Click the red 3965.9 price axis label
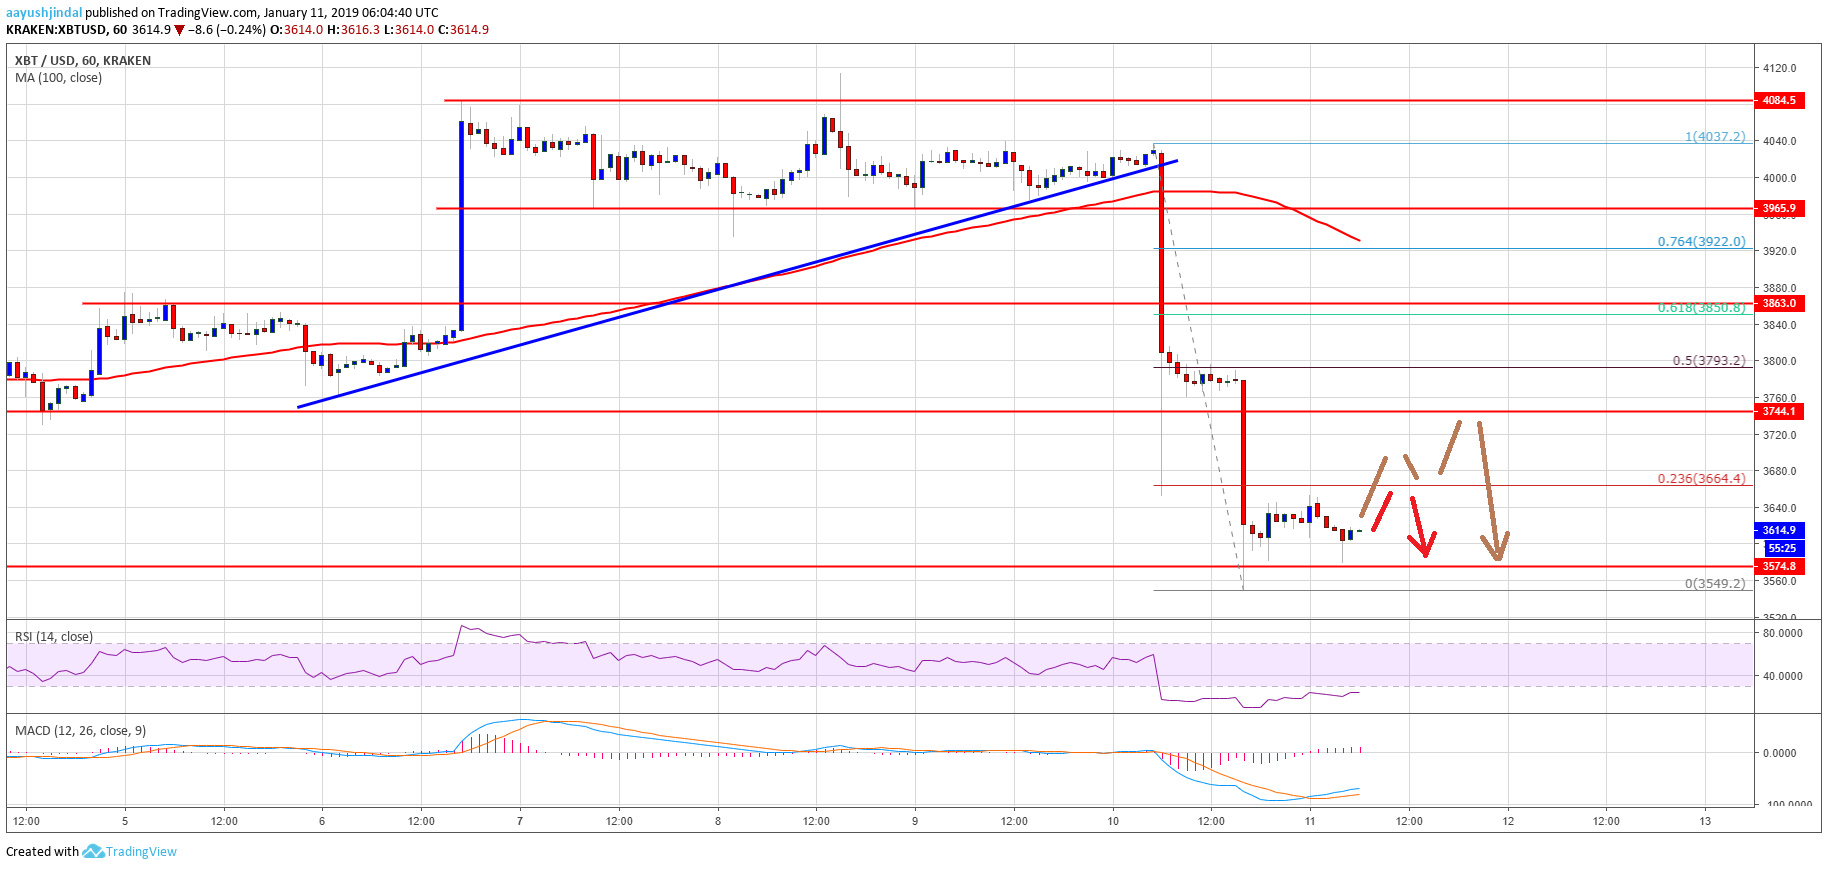 1778,209
